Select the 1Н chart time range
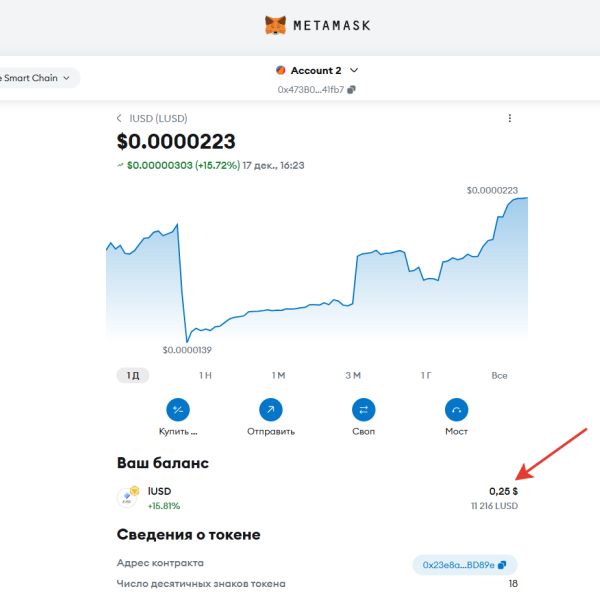600x600 pixels. 205,375
